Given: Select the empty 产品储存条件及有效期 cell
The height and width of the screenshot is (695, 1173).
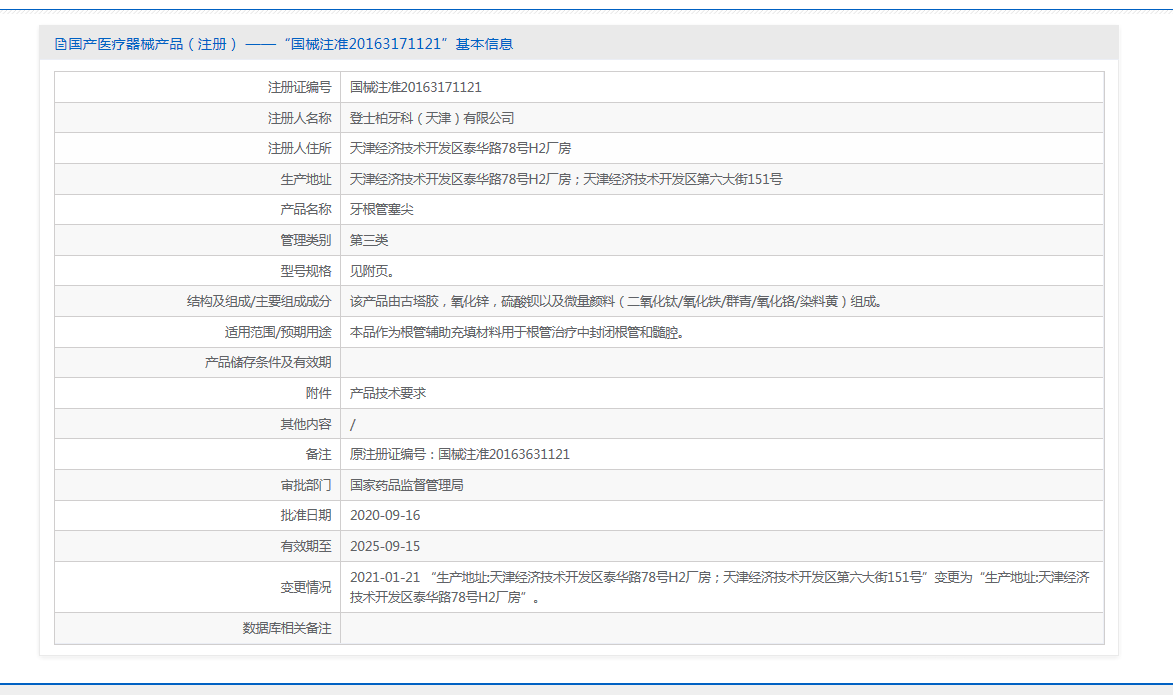Looking at the screenshot, I should tap(700, 361).
